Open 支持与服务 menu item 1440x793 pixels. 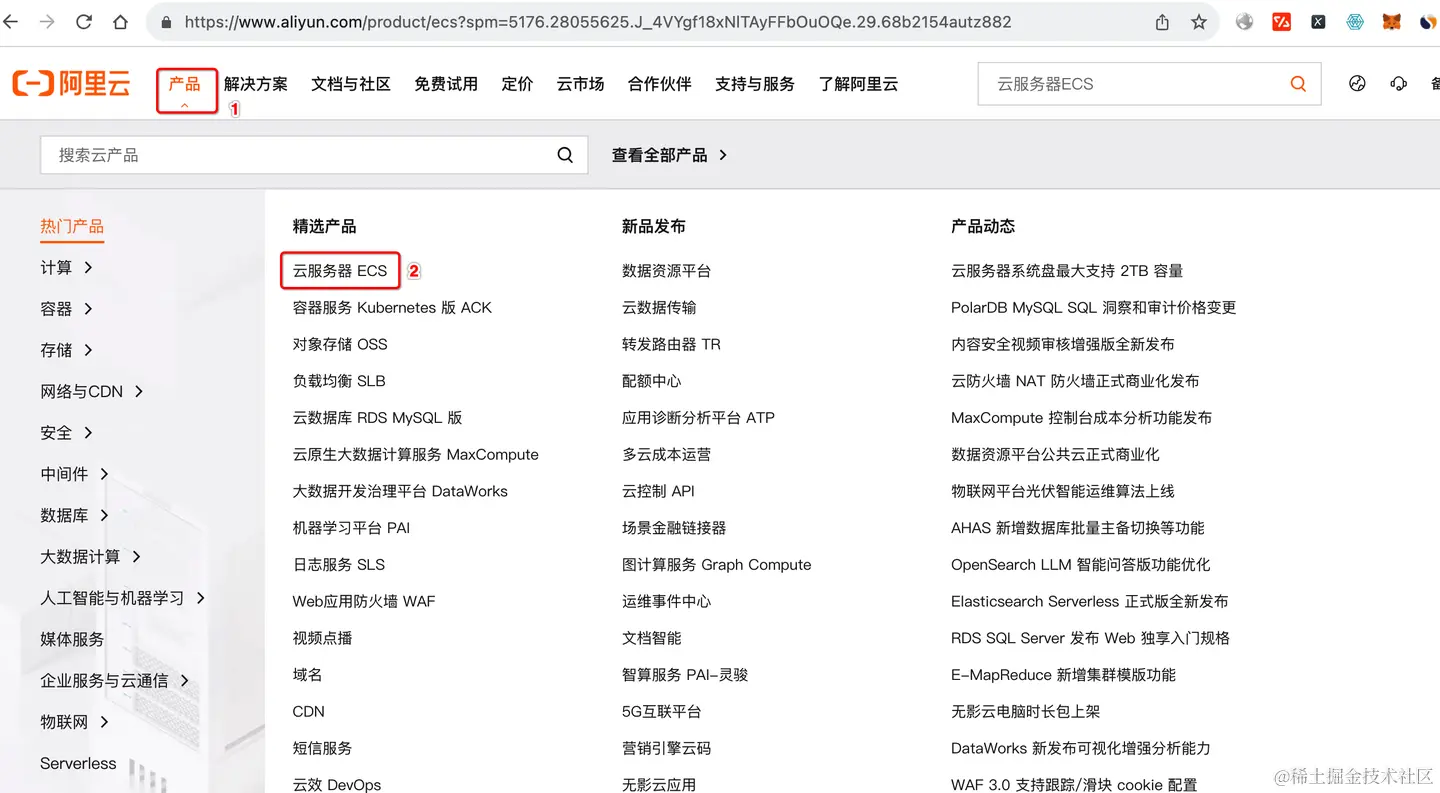(x=755, y=84)
